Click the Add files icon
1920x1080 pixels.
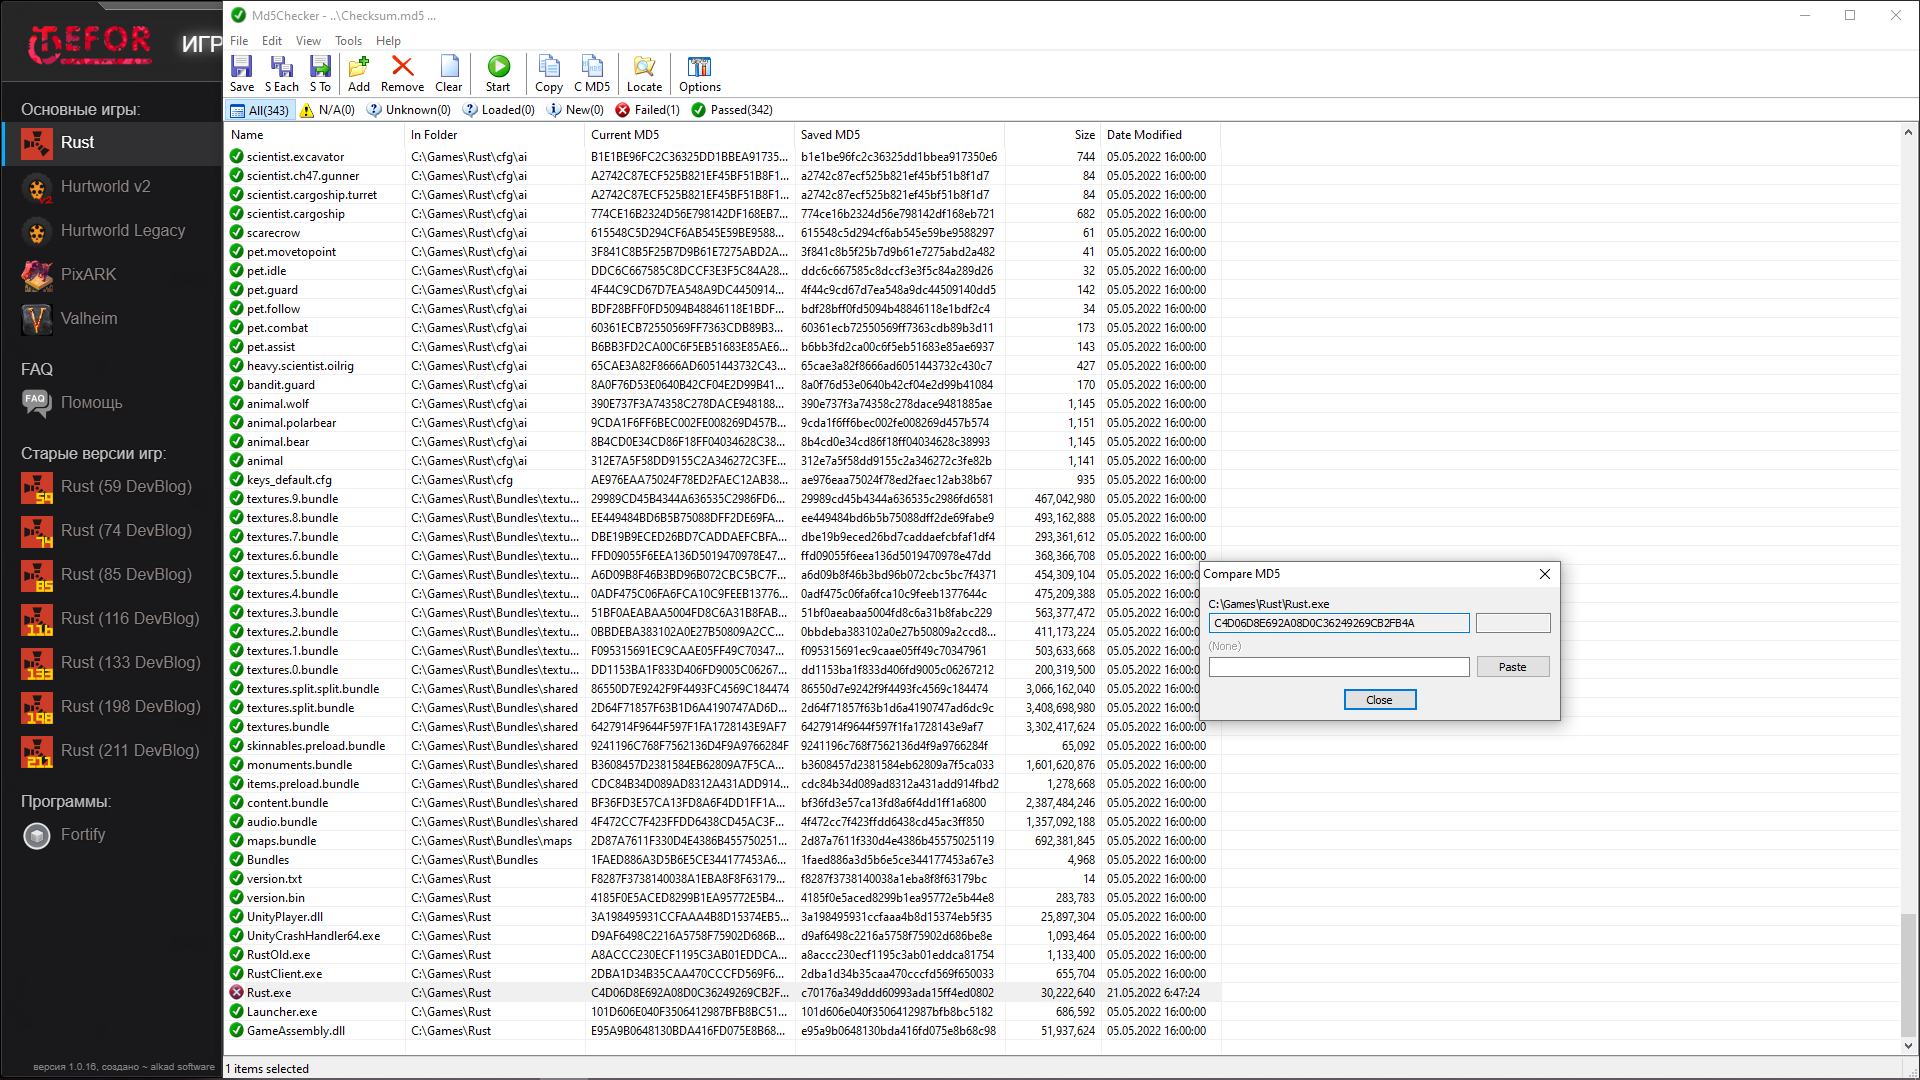(x=359, y=73)
